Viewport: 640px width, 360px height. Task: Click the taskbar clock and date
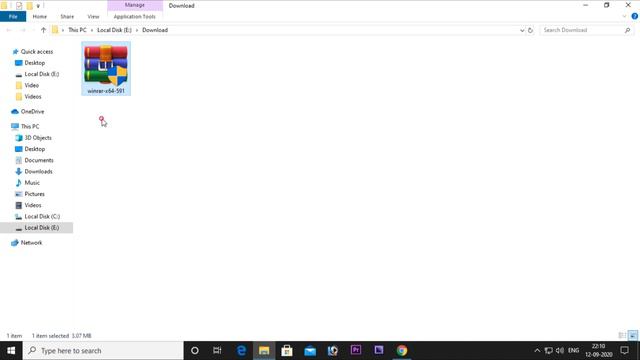(x=599, y=351)
